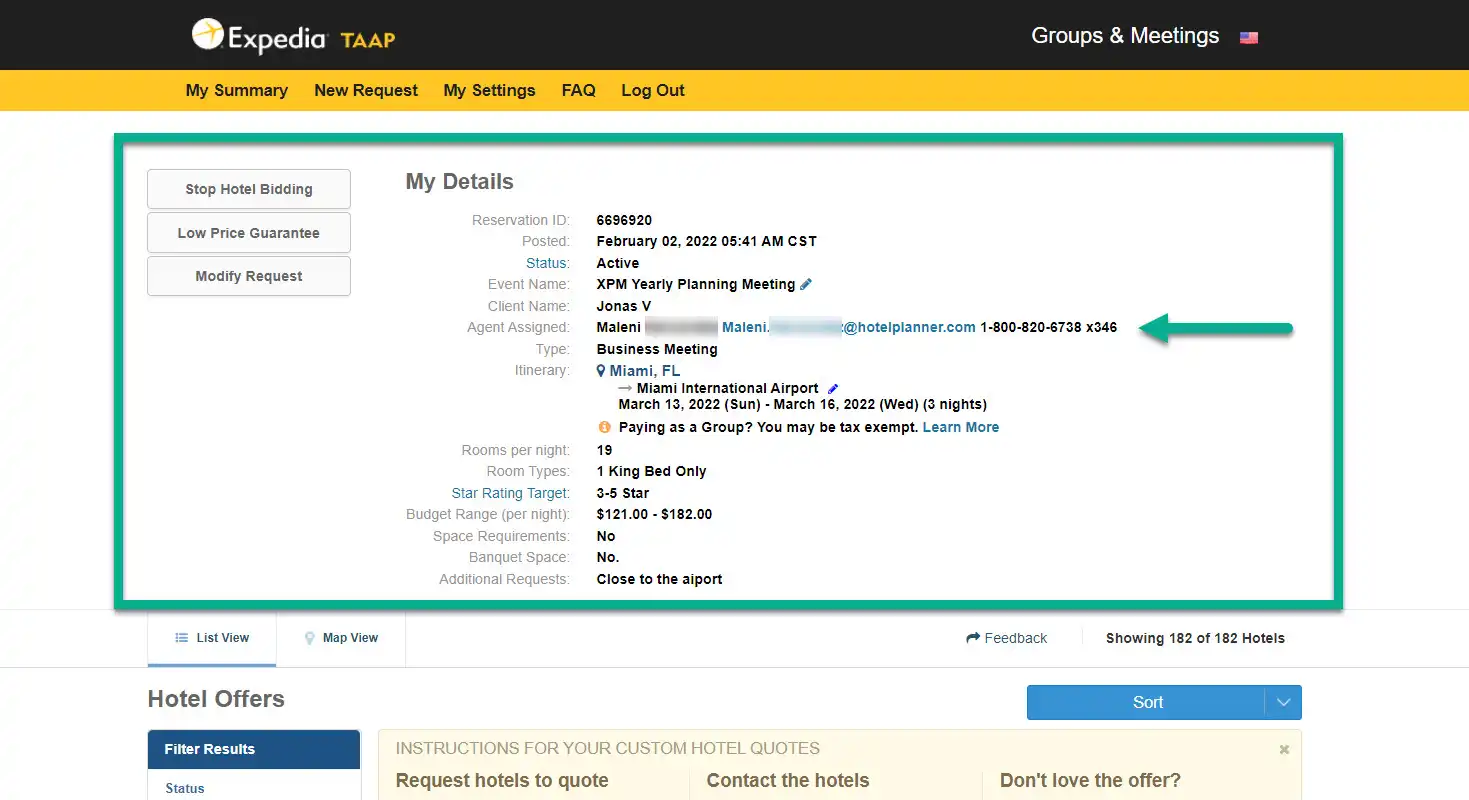Click the My Details heading
The height and width of the screenshot is (800, 1469).
tap(460, 182)
